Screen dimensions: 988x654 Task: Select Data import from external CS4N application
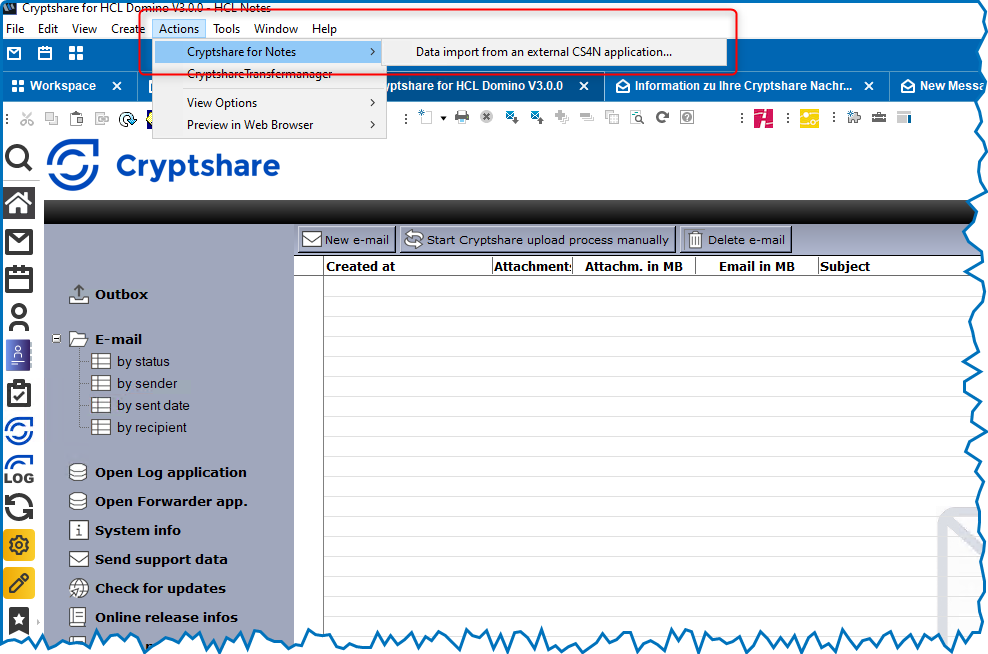coord(544,52)
